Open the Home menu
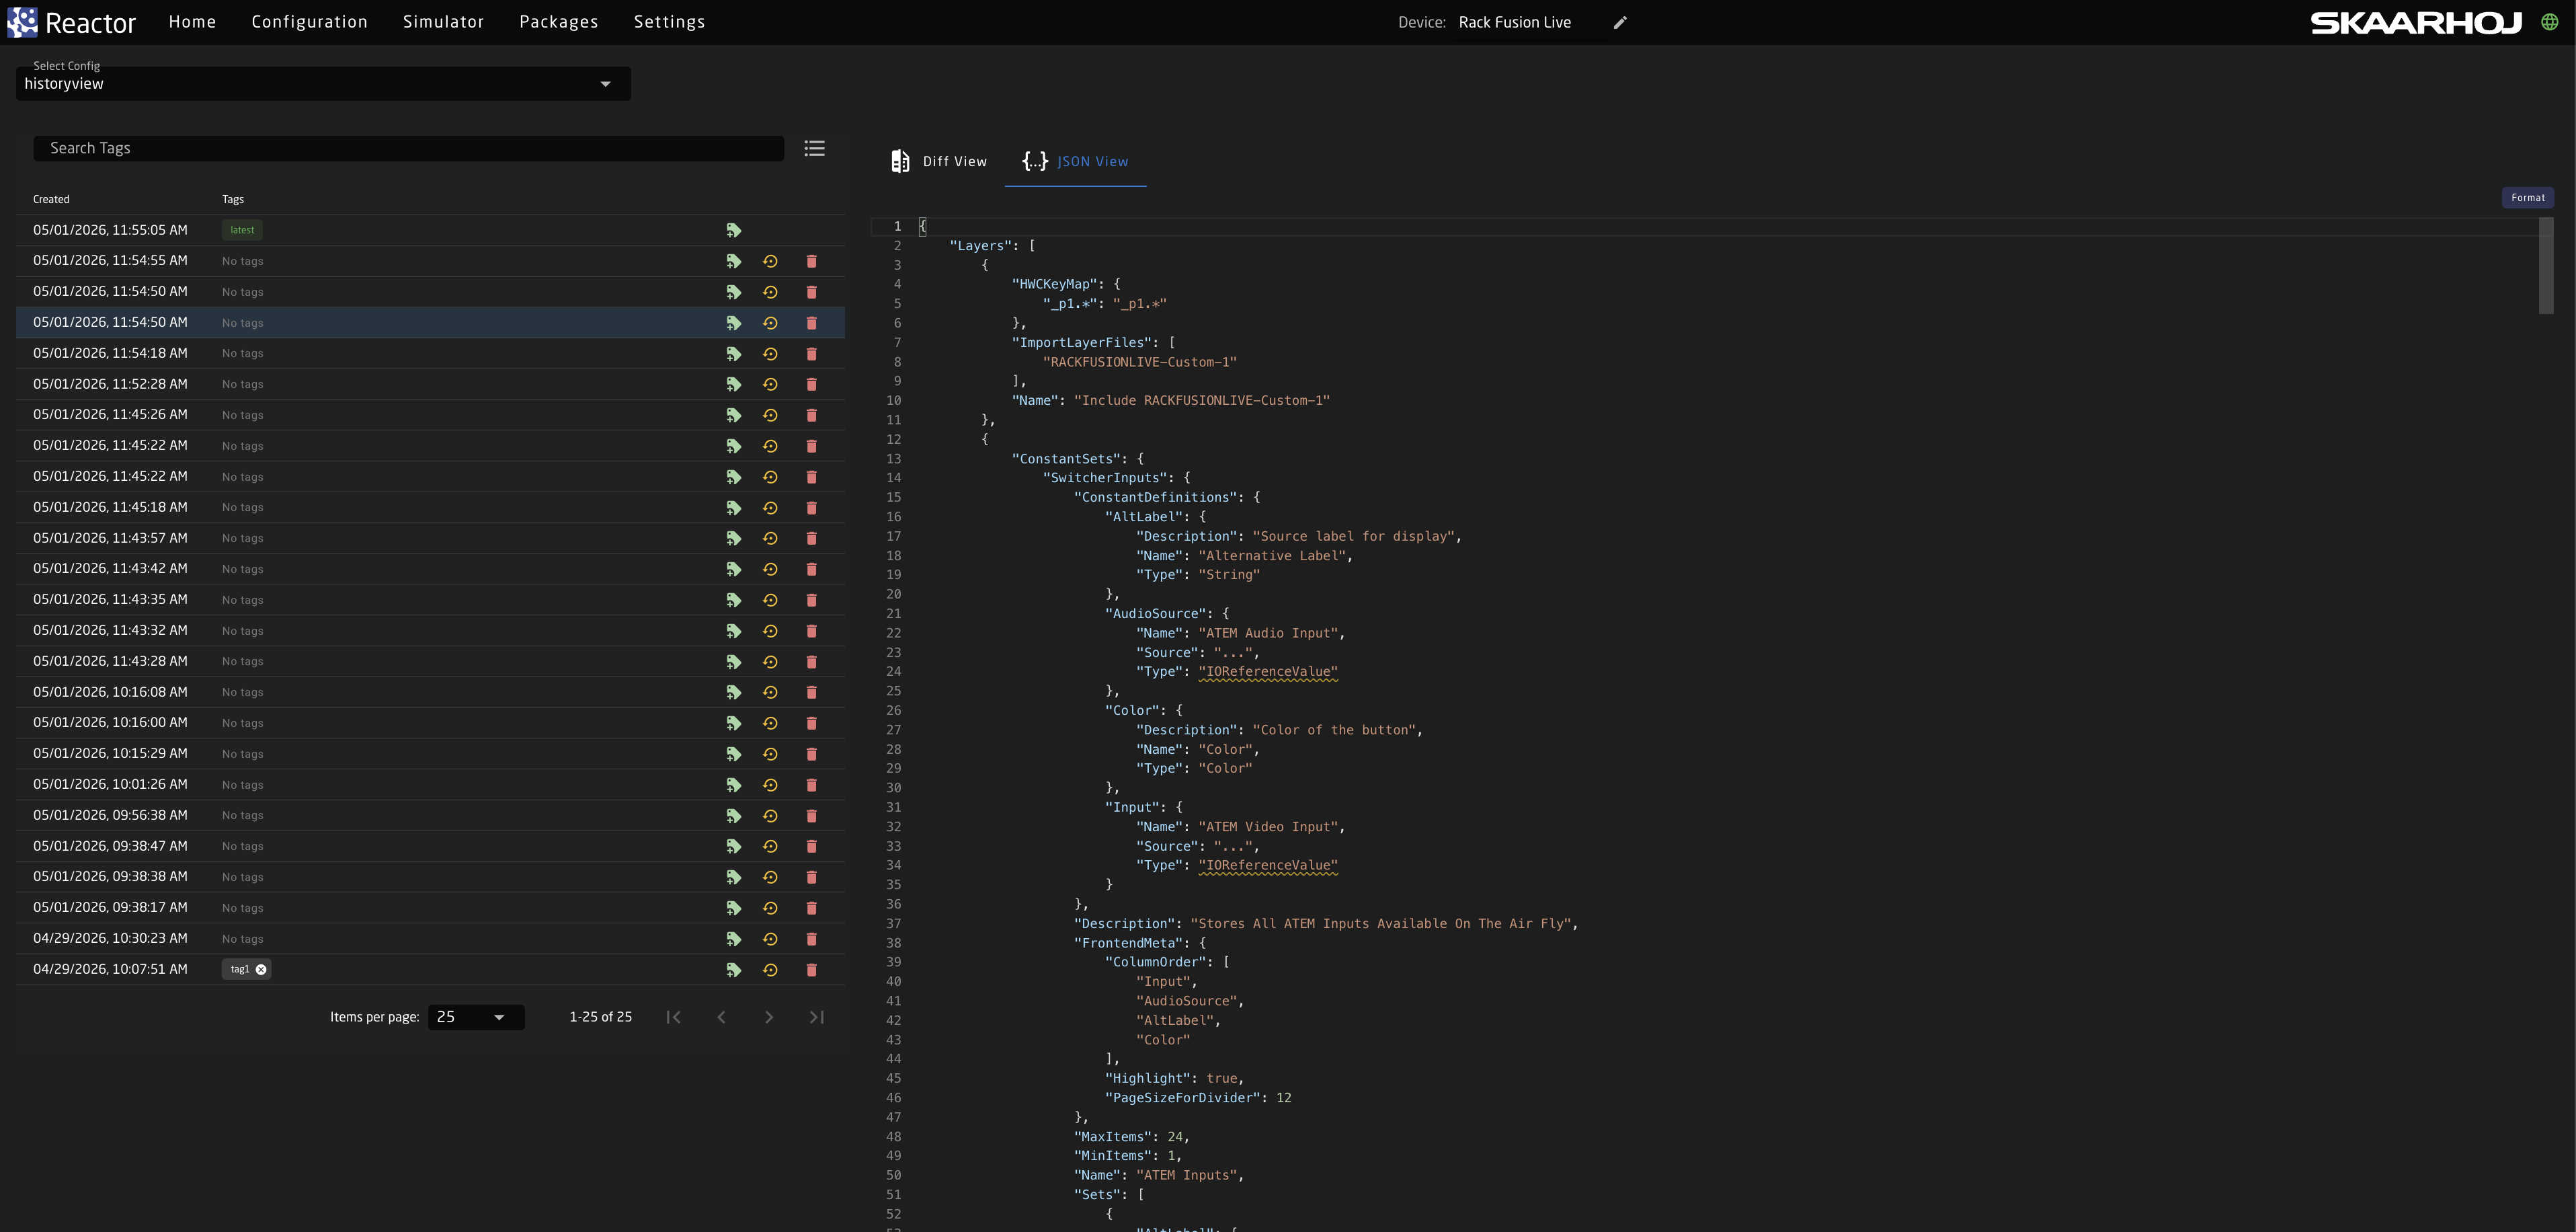This screenshot has width=2576, height=1232. (x=192, y=22)
